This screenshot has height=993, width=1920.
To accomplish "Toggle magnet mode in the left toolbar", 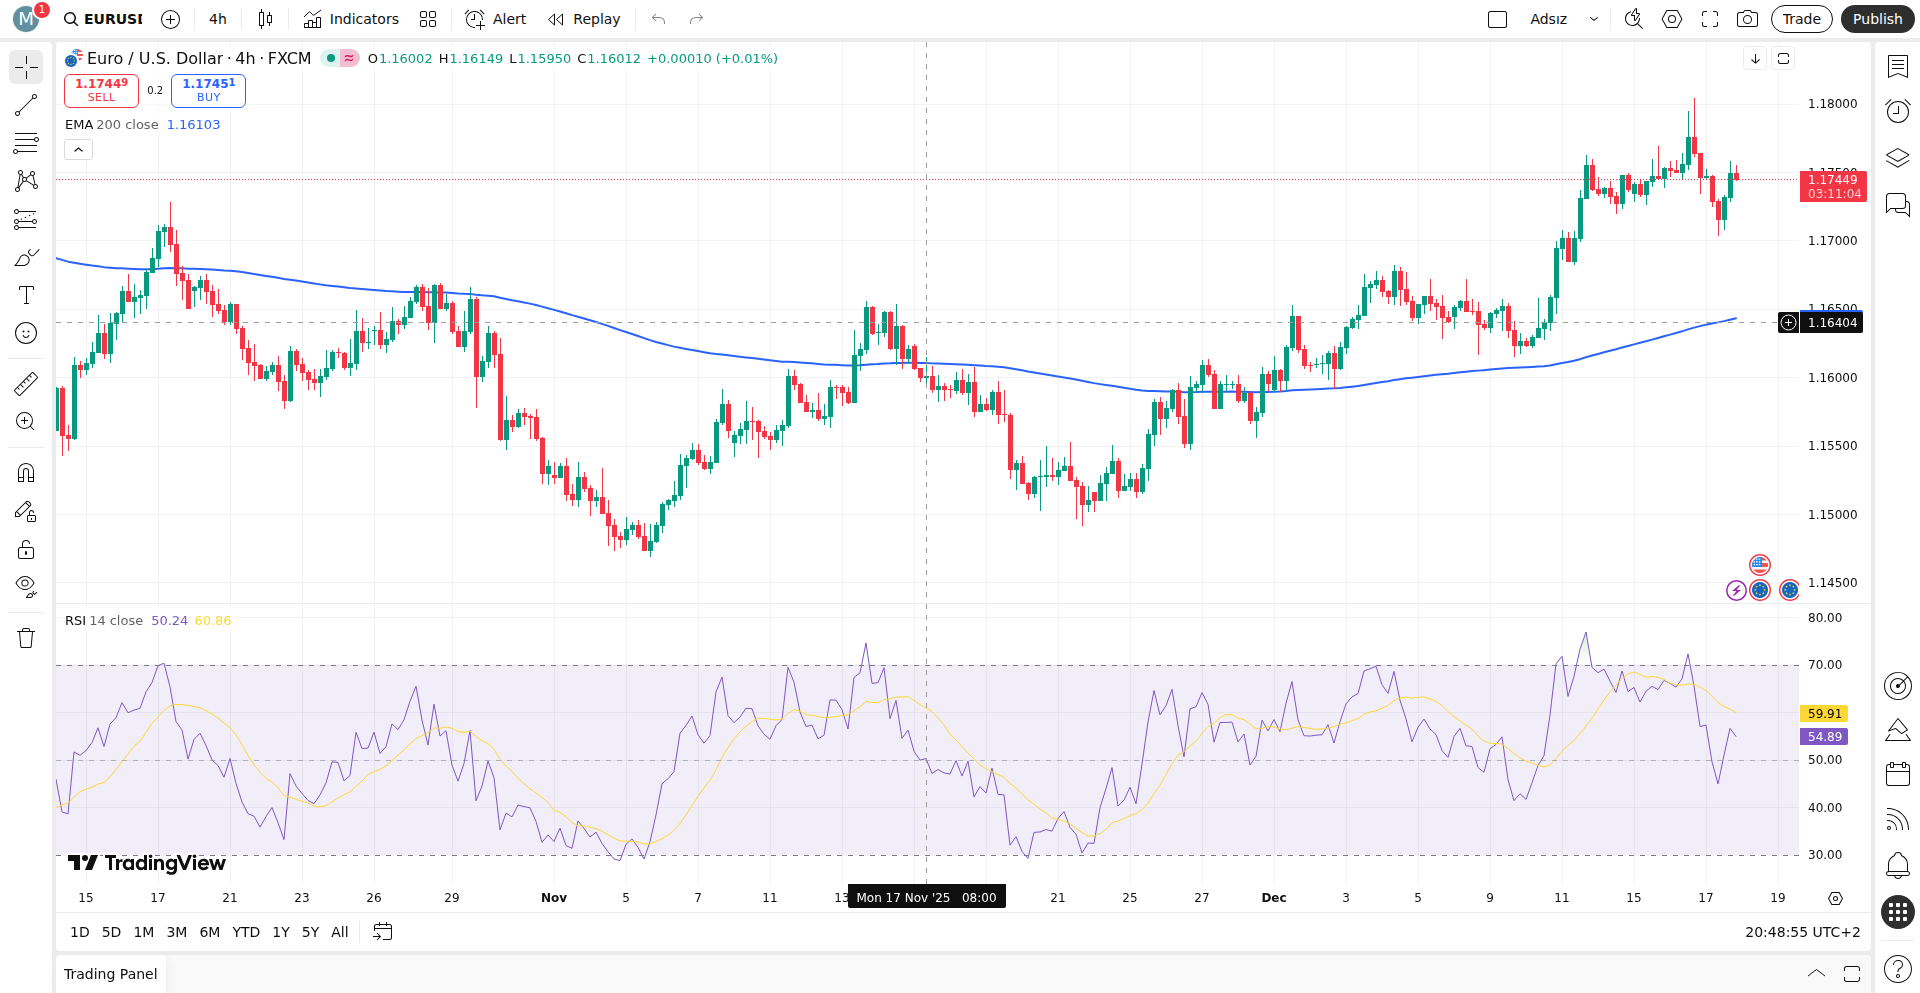I will pyautogui.click(x=25, y=473).
